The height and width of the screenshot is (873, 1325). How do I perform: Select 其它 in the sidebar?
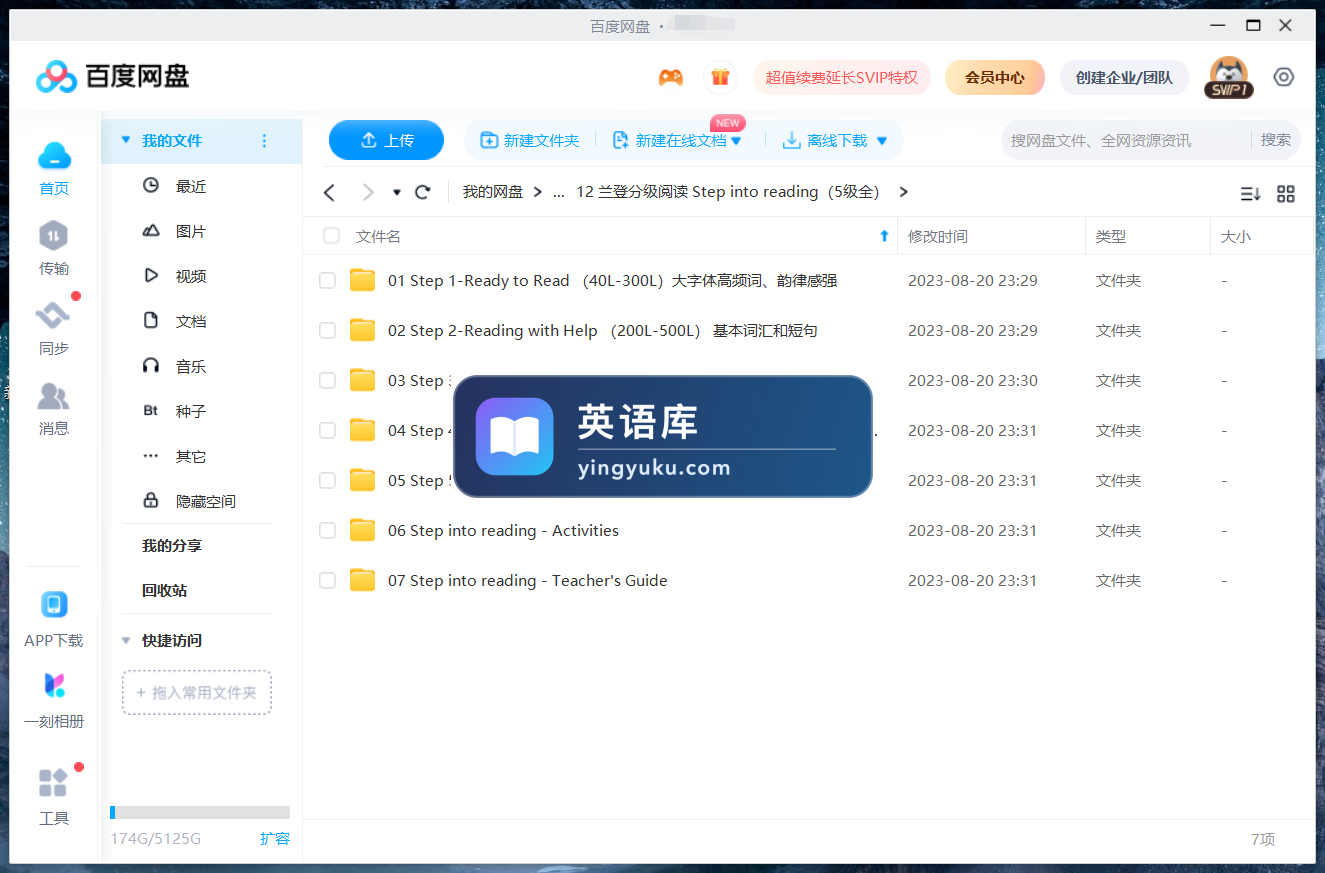tap(190, 456)
